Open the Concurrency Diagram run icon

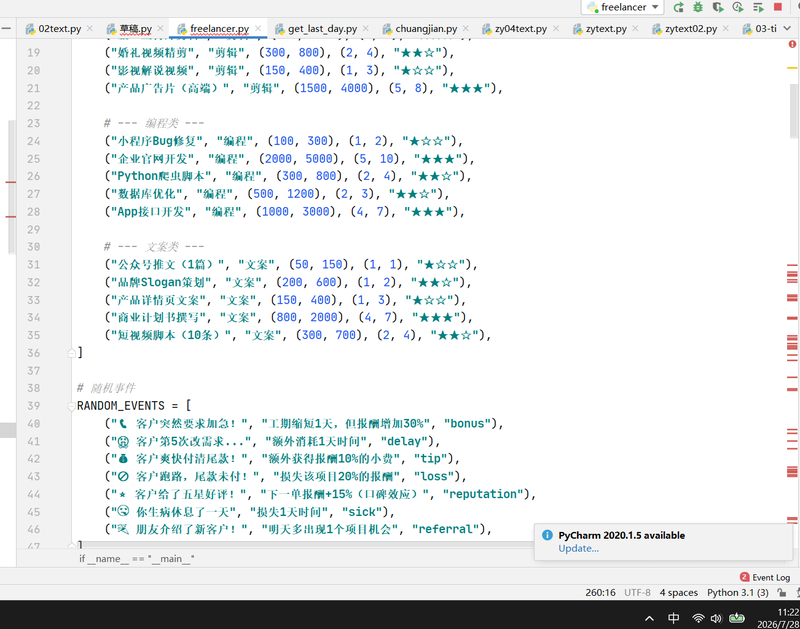(758, 7)
